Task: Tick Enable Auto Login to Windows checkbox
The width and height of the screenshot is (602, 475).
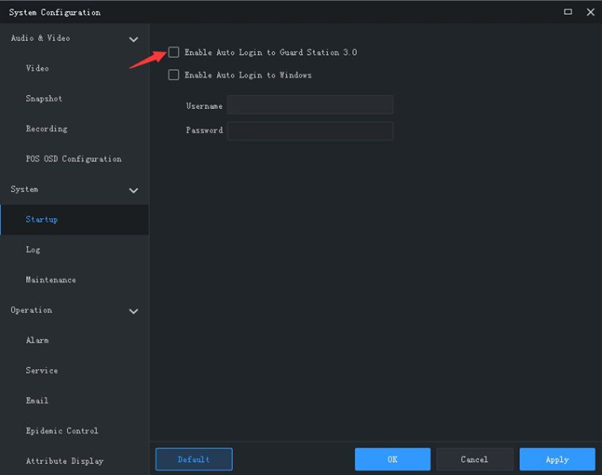Action: (174, 75)
